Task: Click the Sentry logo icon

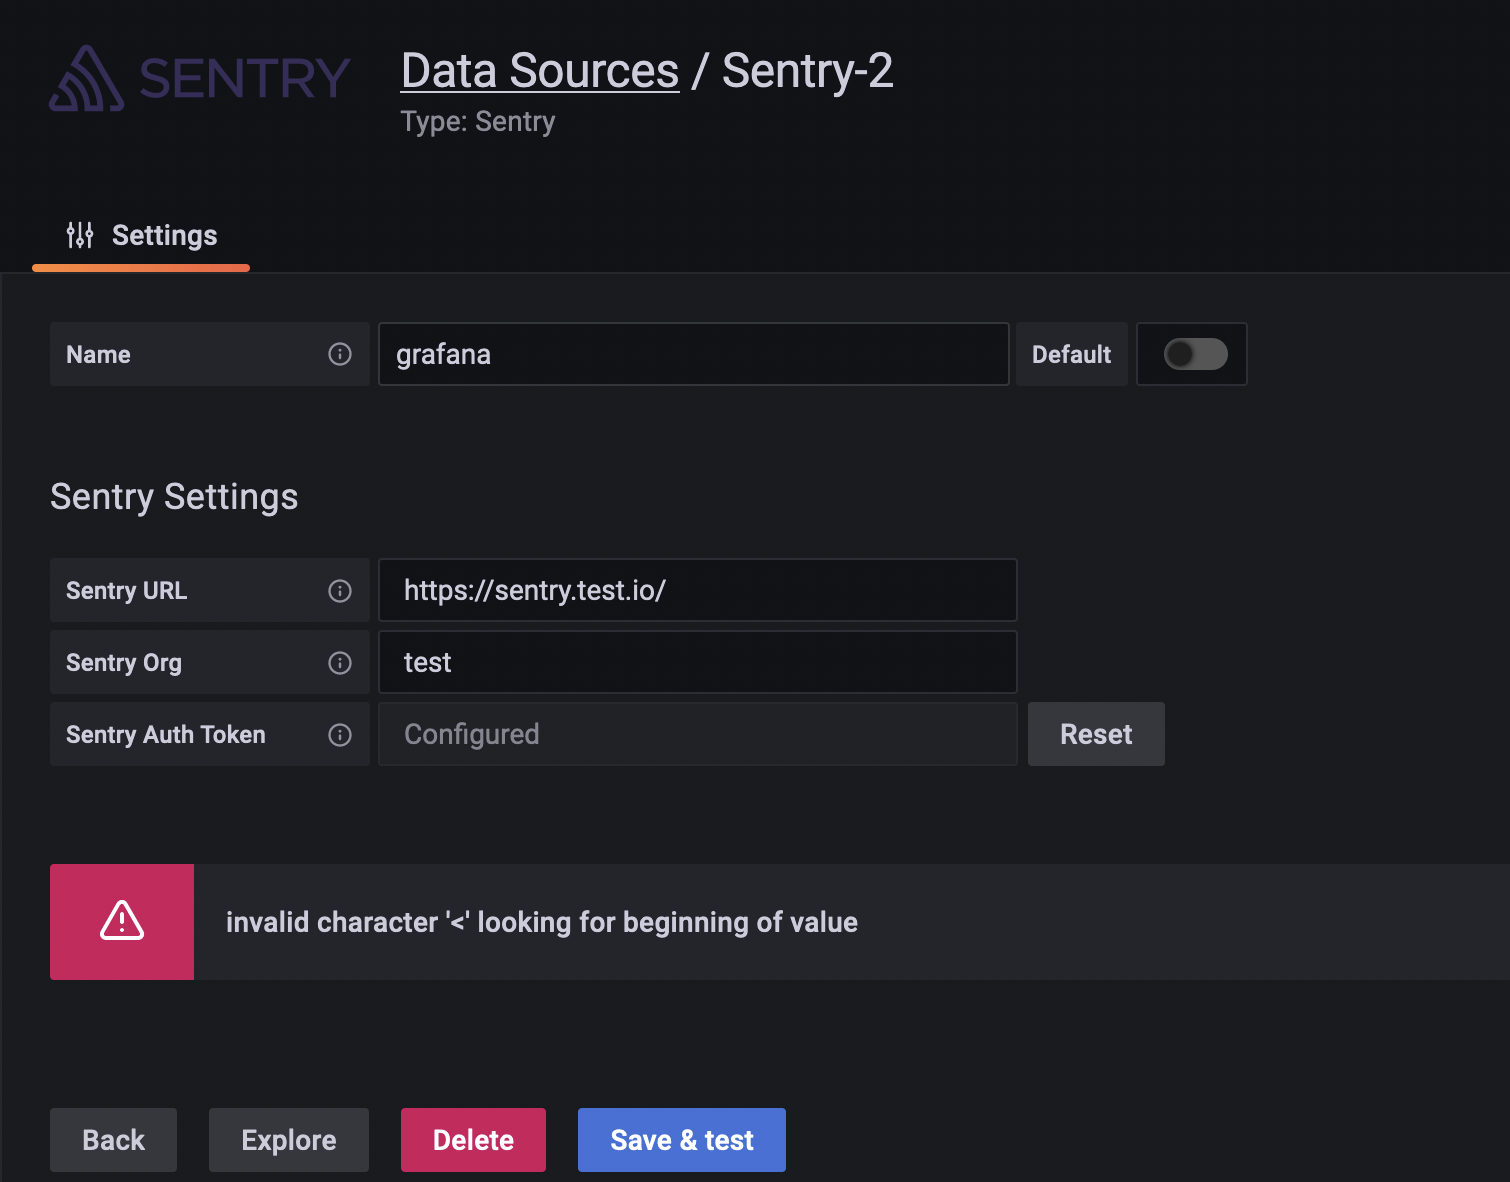Action: point(88,78)
